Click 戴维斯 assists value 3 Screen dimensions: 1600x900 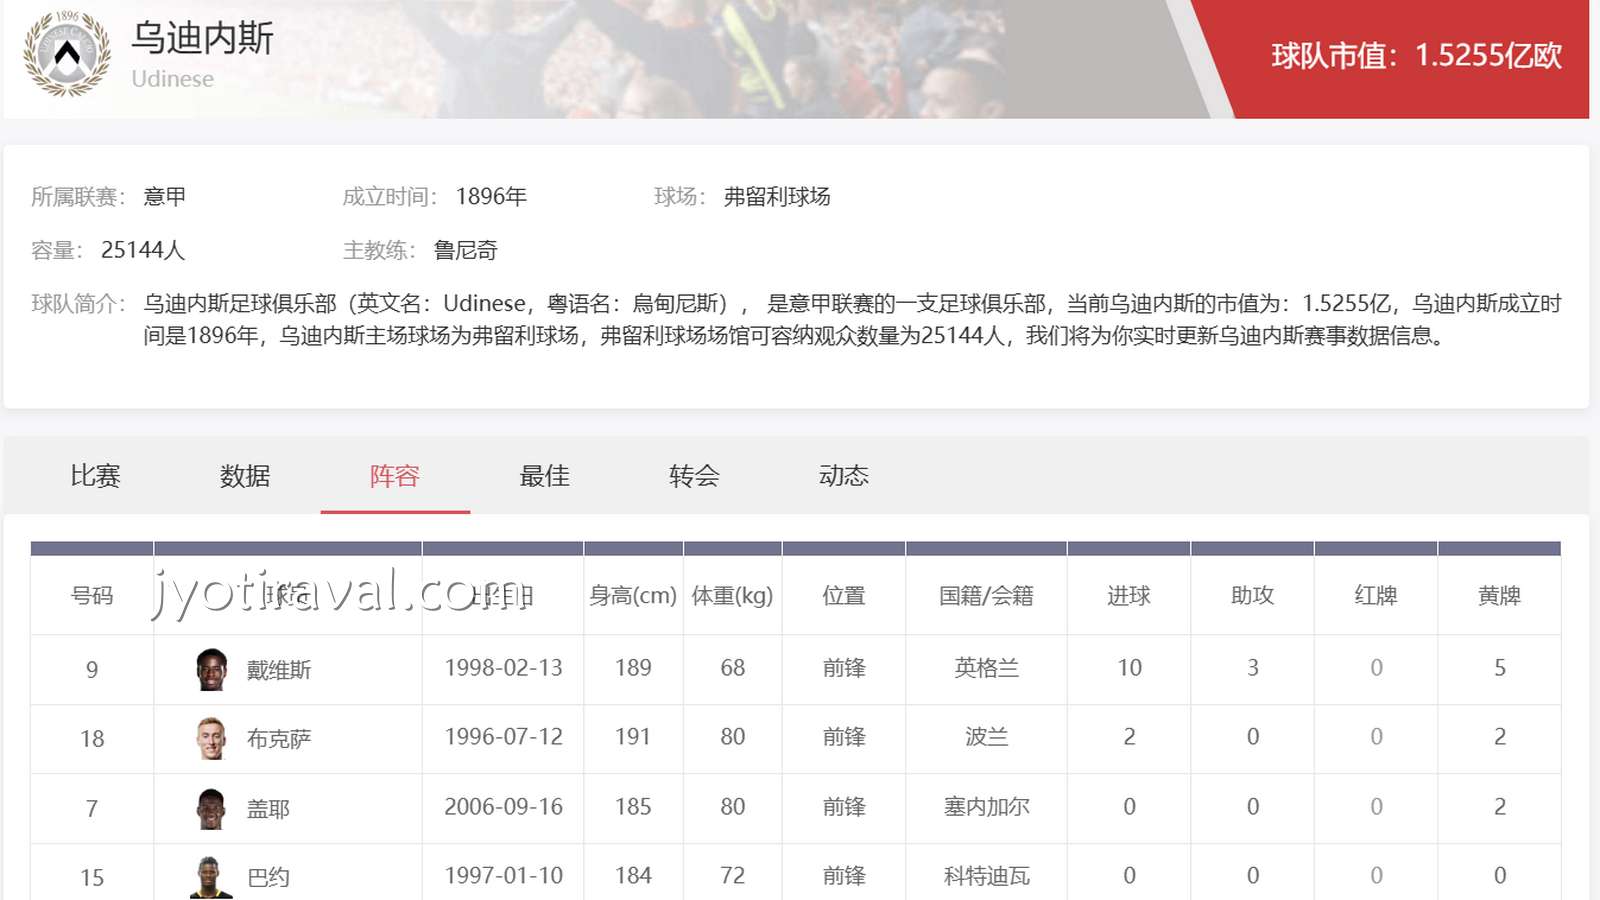(x=1252, y=668)
